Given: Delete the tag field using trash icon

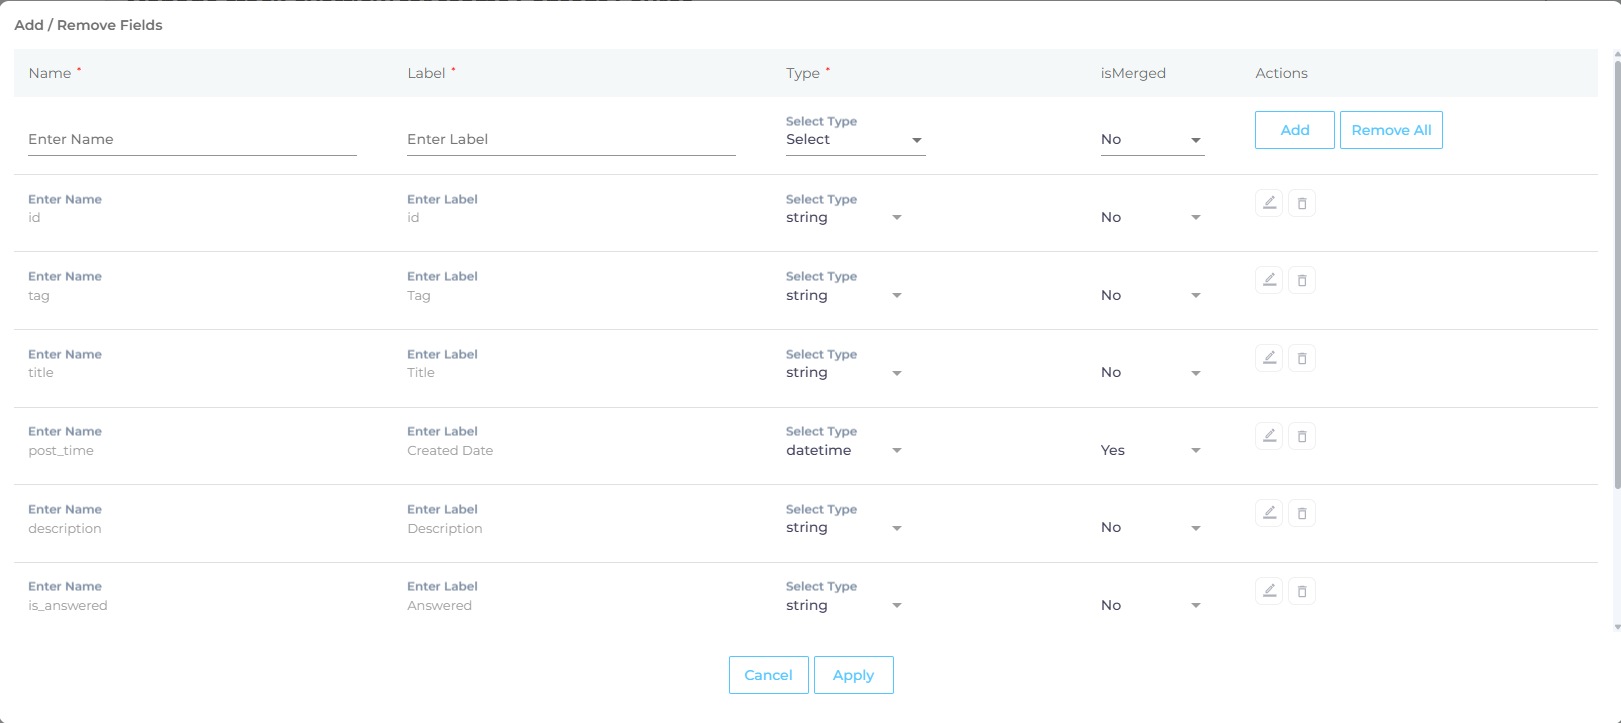Looking at the screenshot, I should 1301,281.
